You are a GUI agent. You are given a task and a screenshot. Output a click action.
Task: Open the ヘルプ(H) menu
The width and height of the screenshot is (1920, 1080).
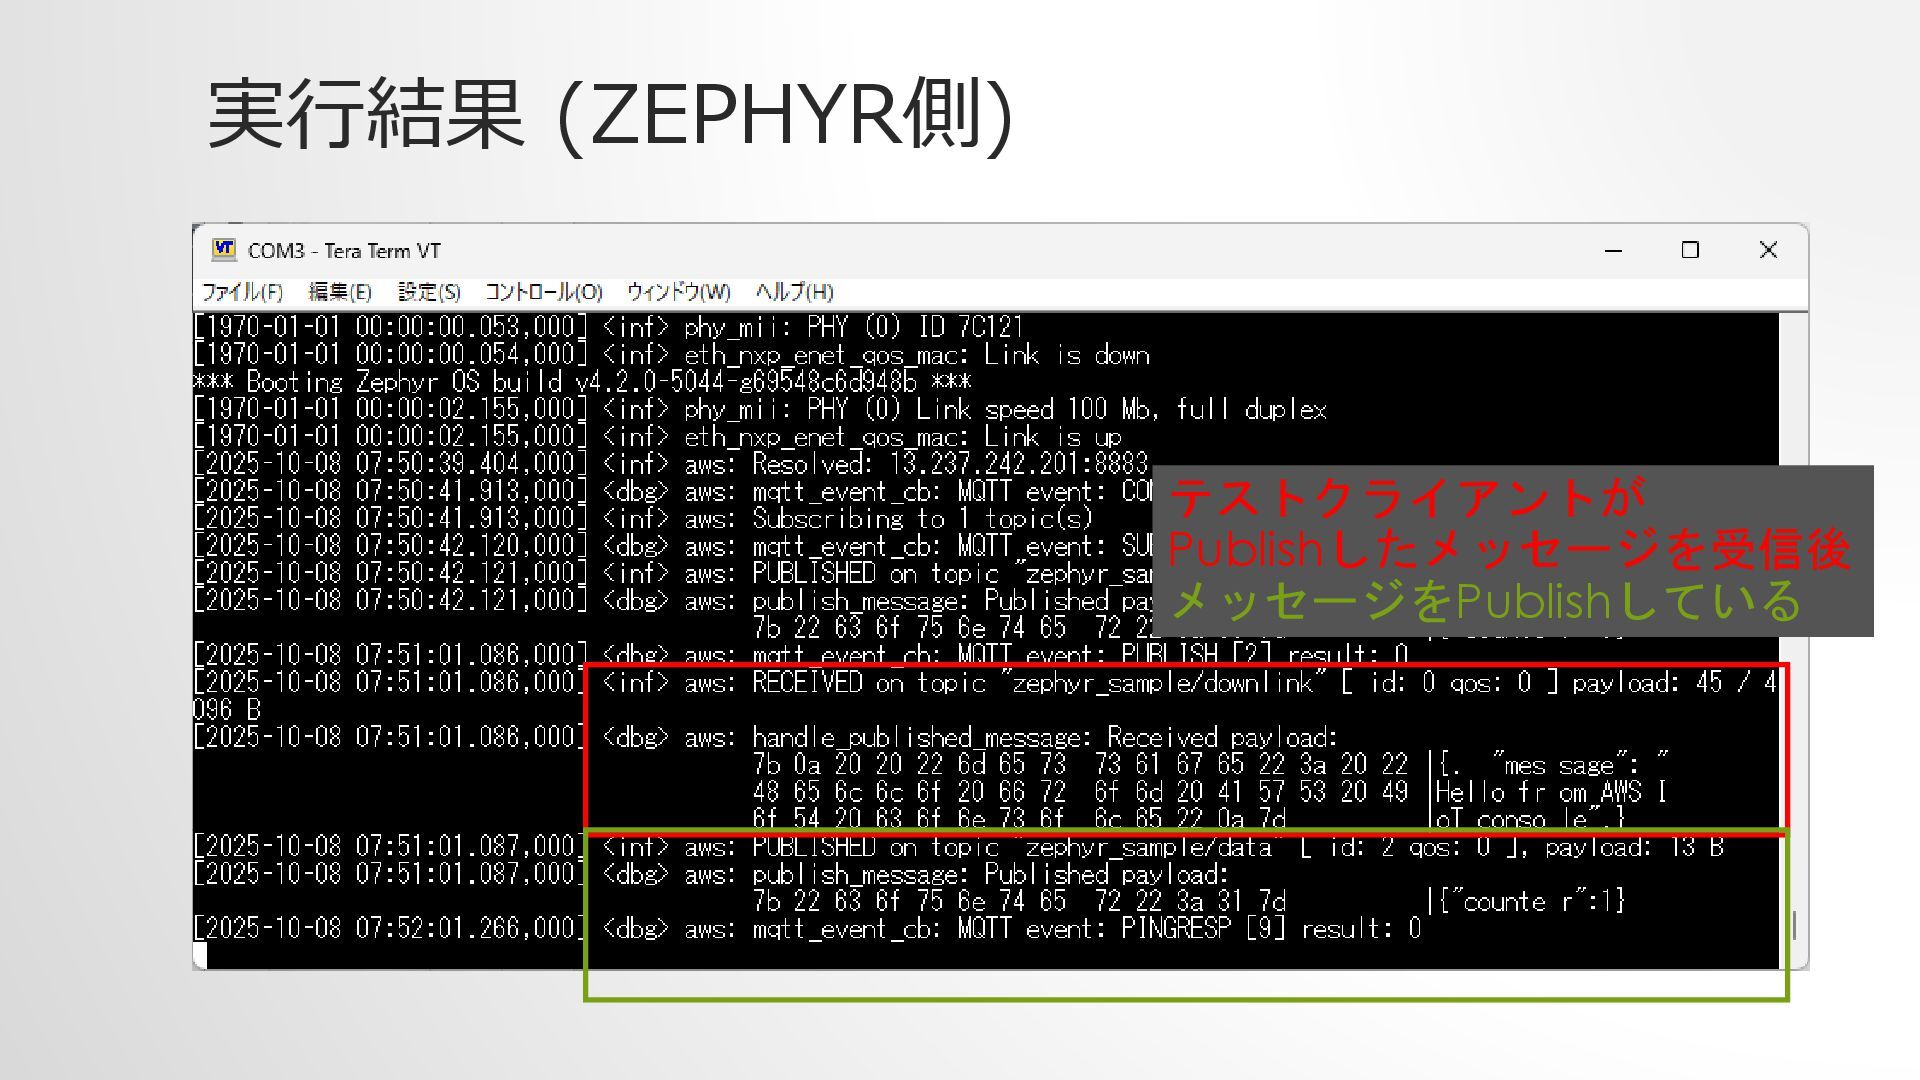(x=794, y=292)
